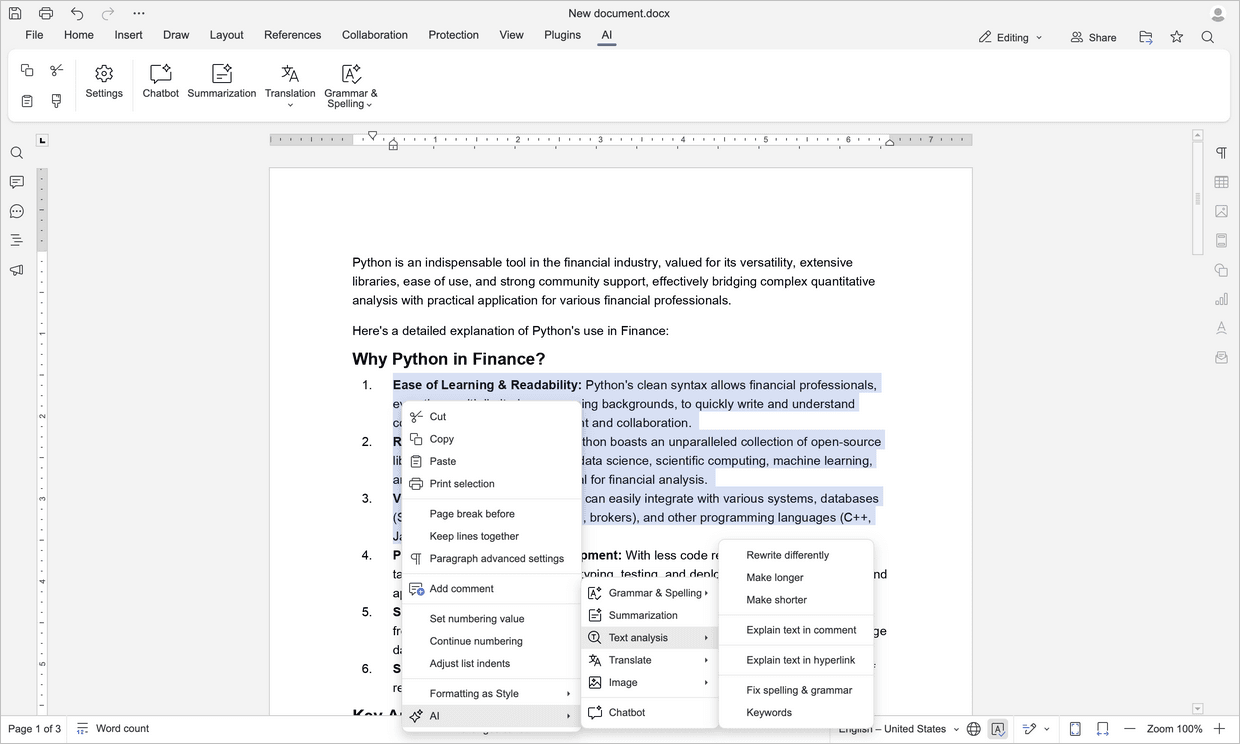The width and height of the screenshot is (1240, 744).
Task: Click the scroll up arrow at top of scrollbar
Action: pos(1198,135)
